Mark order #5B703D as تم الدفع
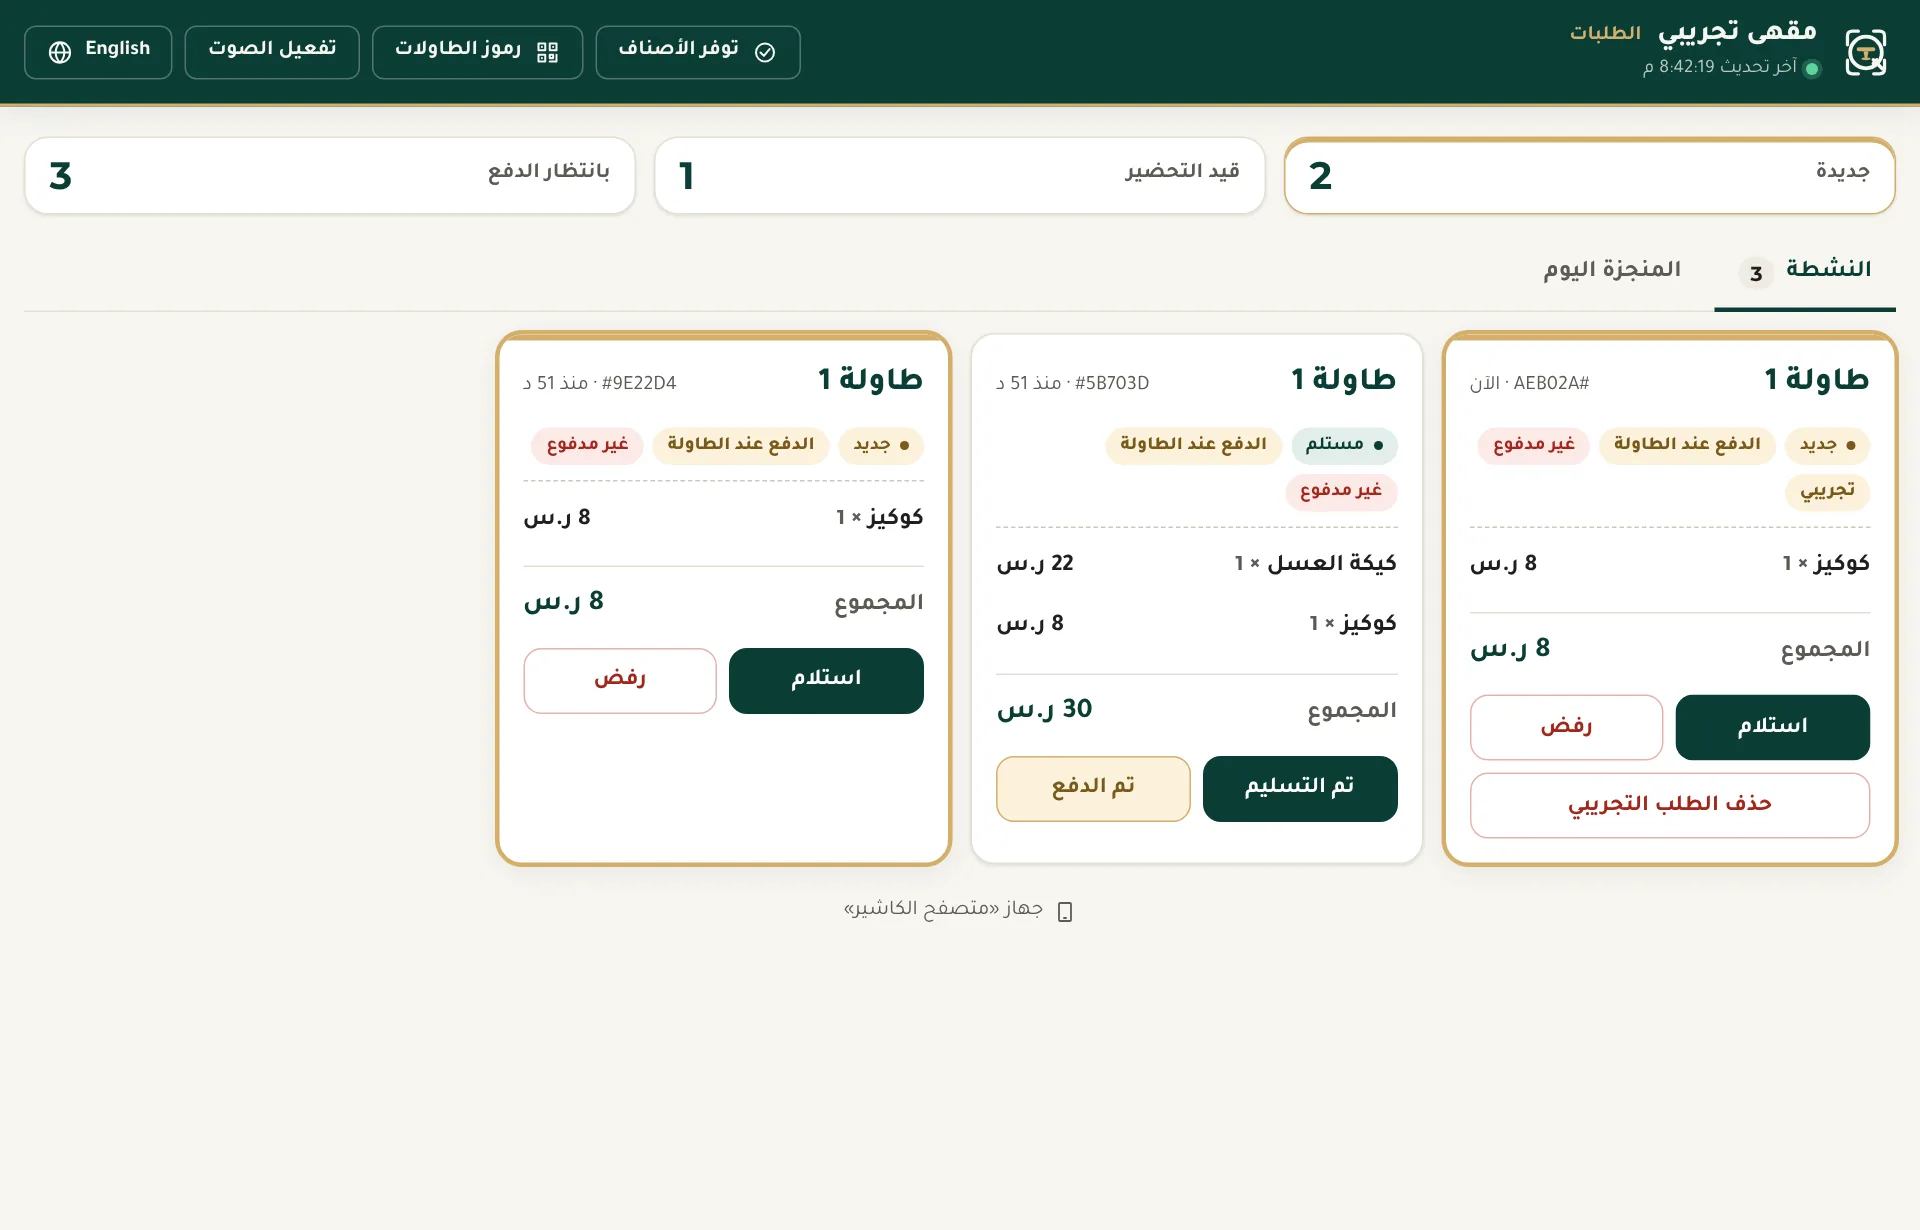 1093,789
